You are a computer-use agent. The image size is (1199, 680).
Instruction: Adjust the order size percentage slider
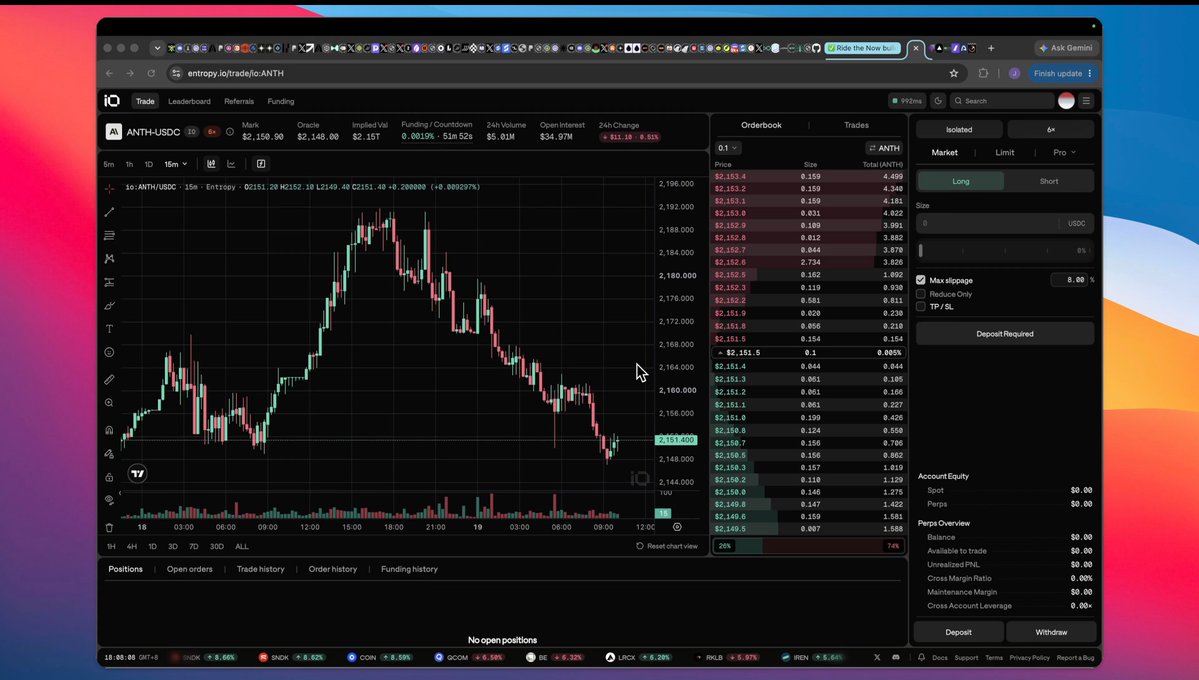pos(1004,250)
